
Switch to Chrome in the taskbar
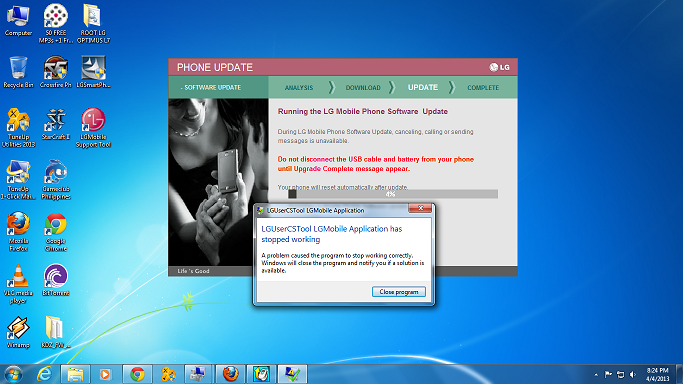137,374
